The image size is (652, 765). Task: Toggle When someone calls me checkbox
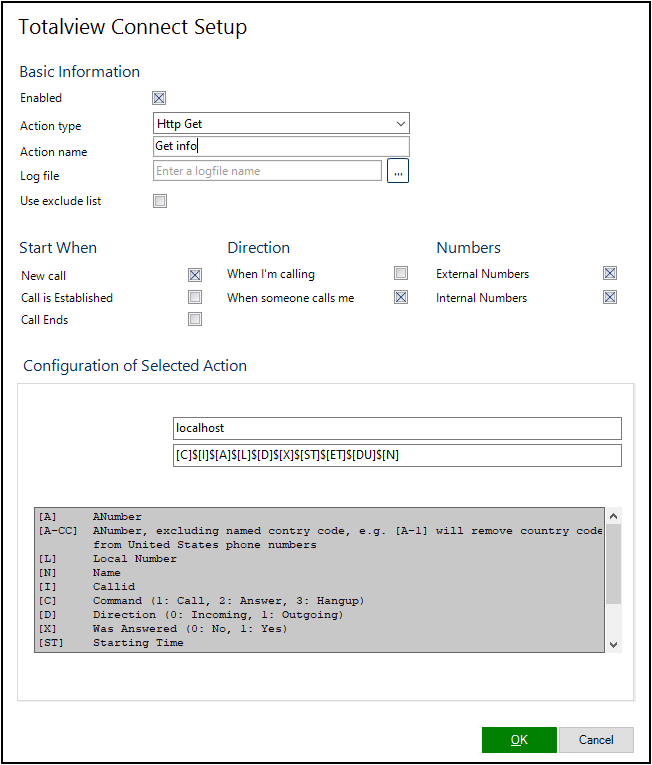401,297
